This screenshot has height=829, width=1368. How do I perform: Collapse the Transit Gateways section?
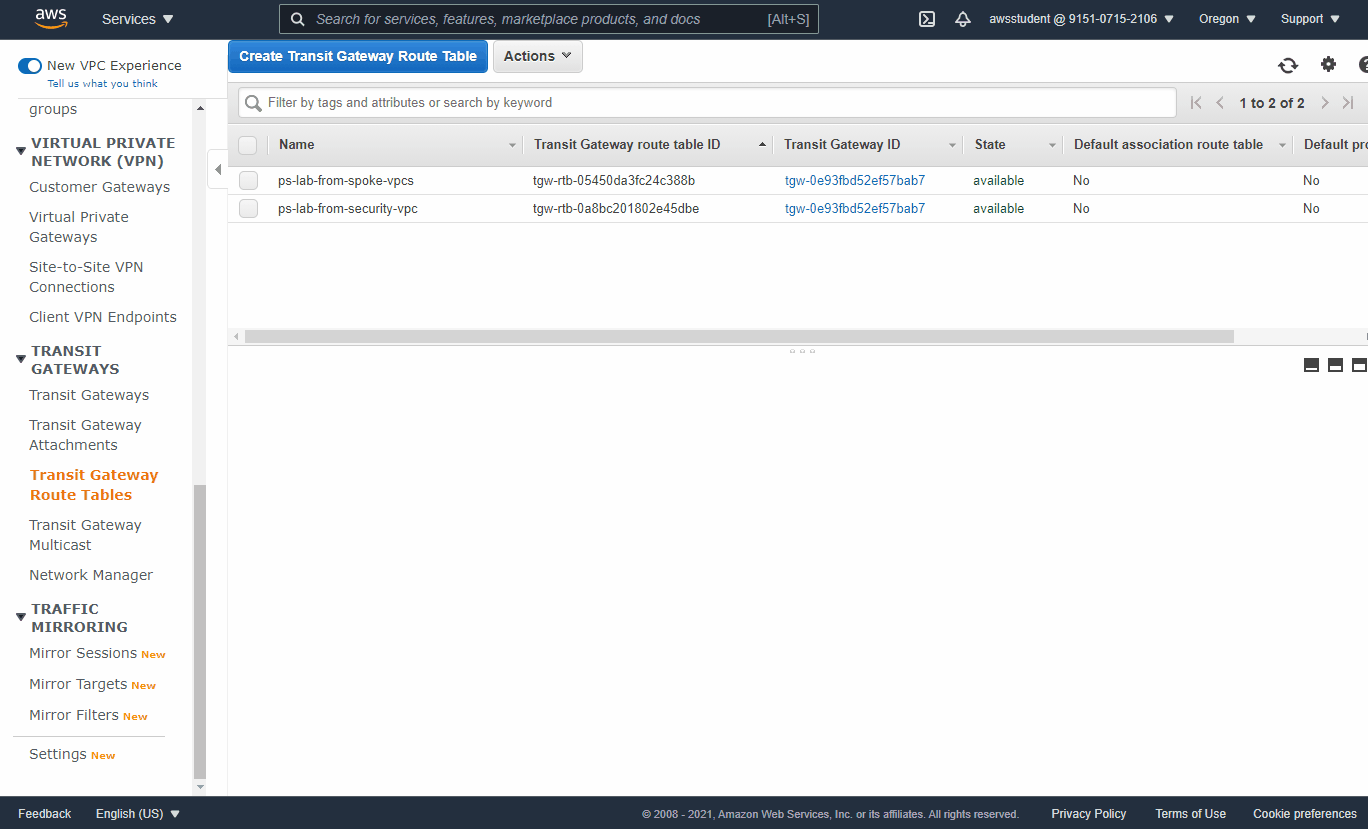pos(21,360)
